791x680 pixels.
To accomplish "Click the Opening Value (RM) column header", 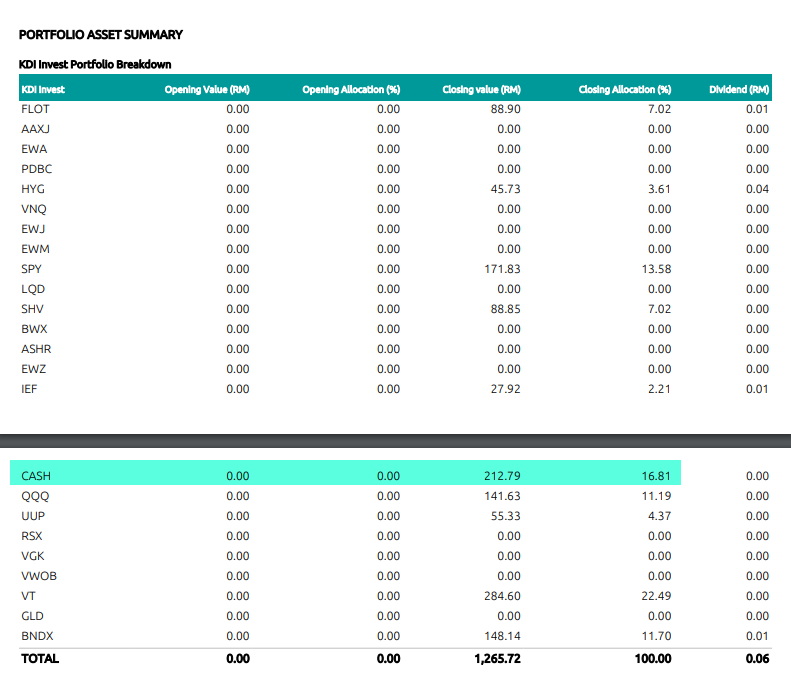I will click(x=207, y=89).
